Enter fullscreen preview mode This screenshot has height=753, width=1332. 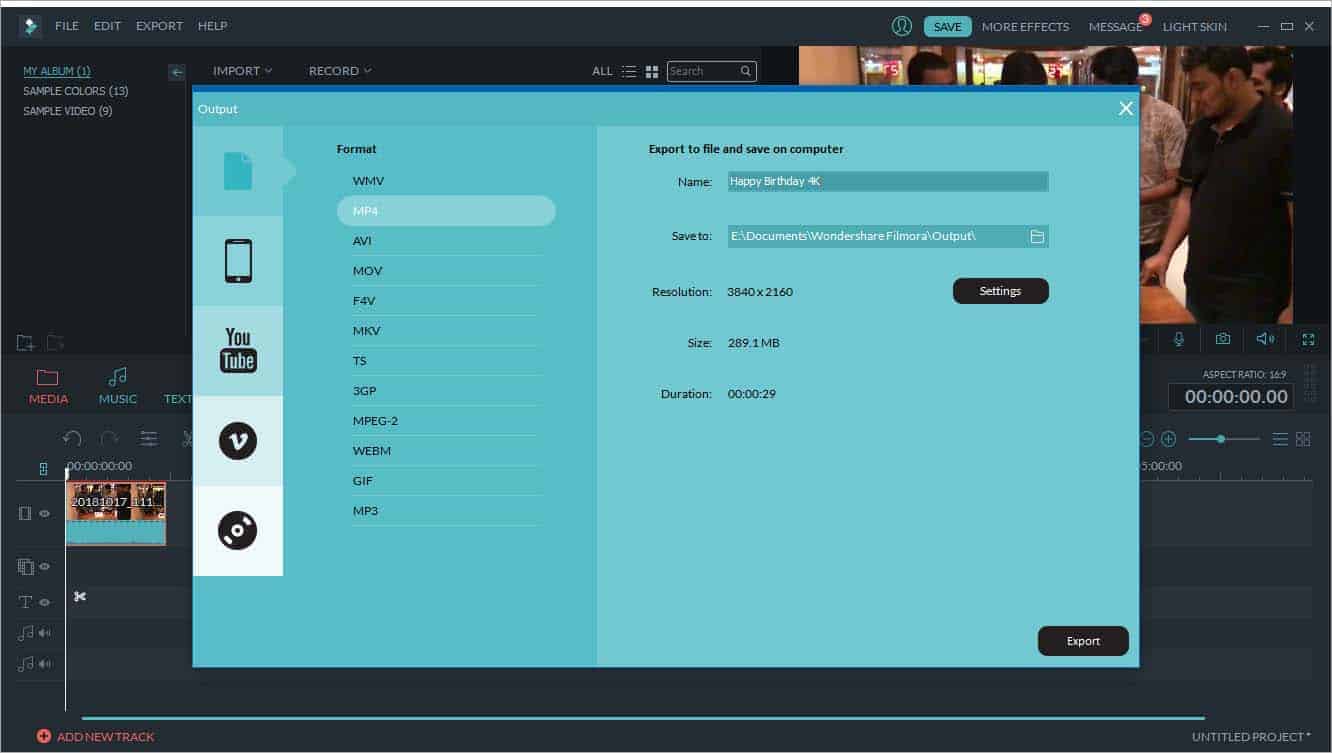(1308, 339)
